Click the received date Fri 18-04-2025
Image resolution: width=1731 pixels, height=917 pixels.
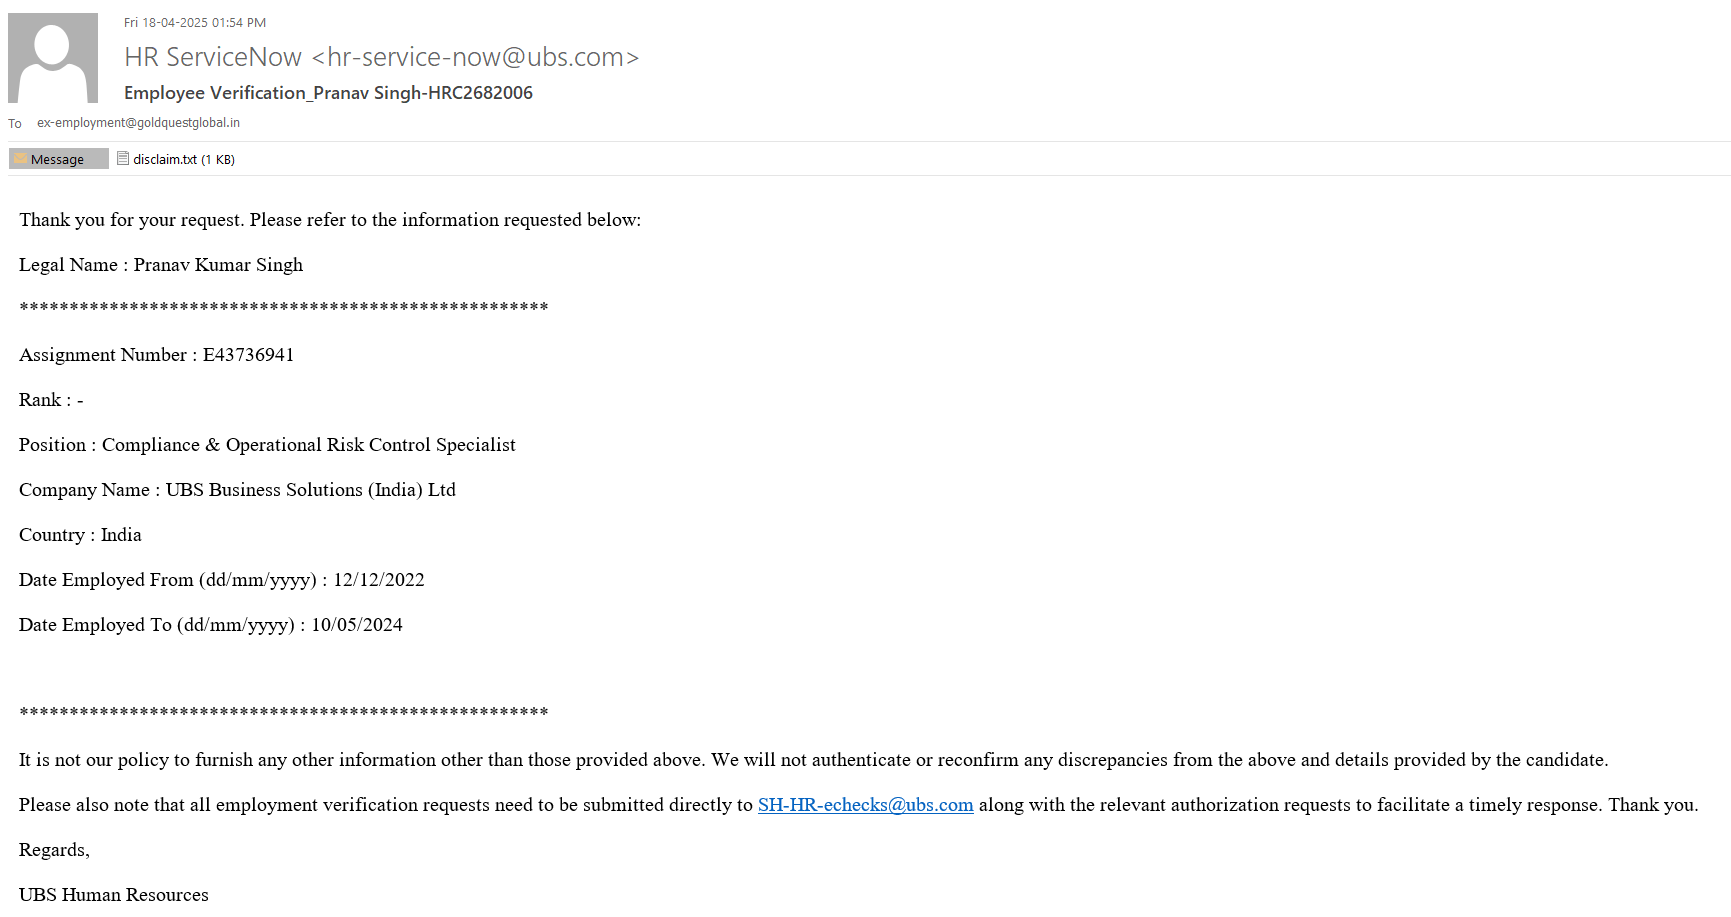click(x=195, y=23)
